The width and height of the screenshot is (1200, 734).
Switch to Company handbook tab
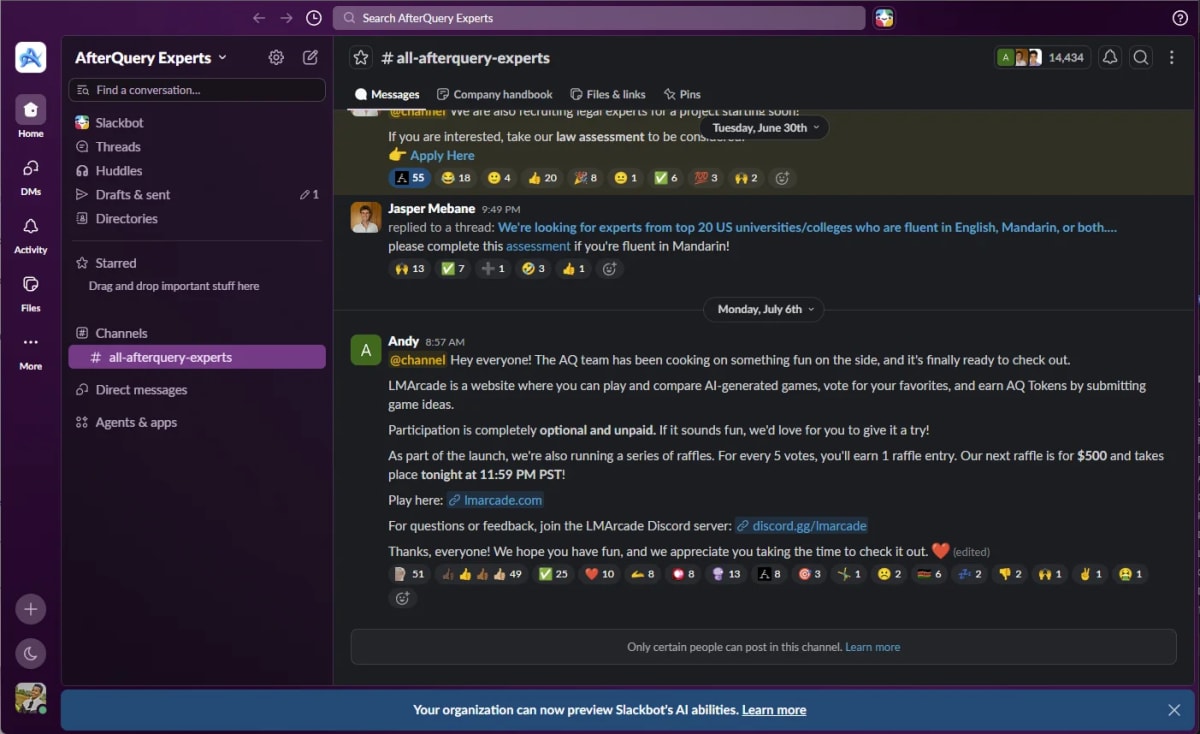pyautogui.click(x=494, y=94)
